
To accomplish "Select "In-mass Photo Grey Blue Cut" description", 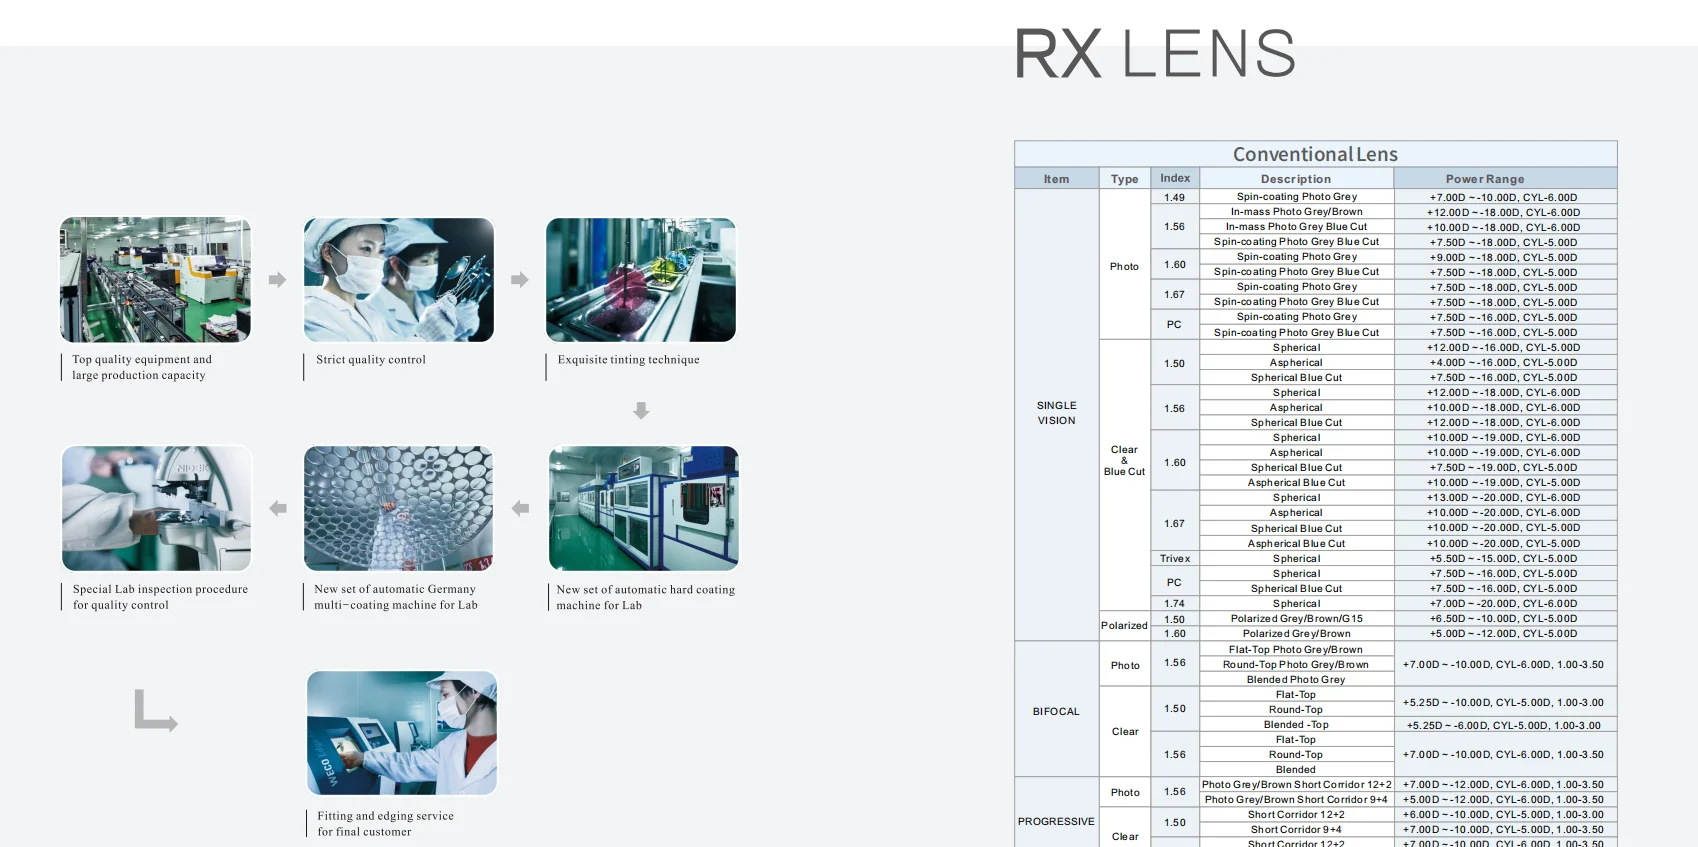I will point(1296,227).
